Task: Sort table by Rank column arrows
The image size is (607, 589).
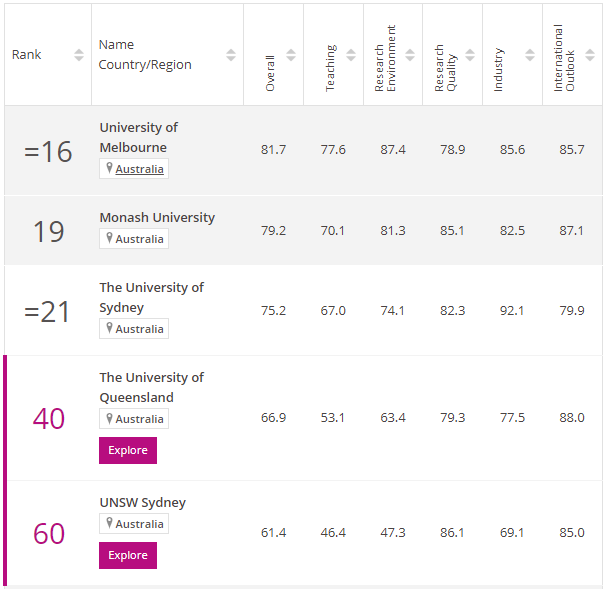Action: point(79,55)
